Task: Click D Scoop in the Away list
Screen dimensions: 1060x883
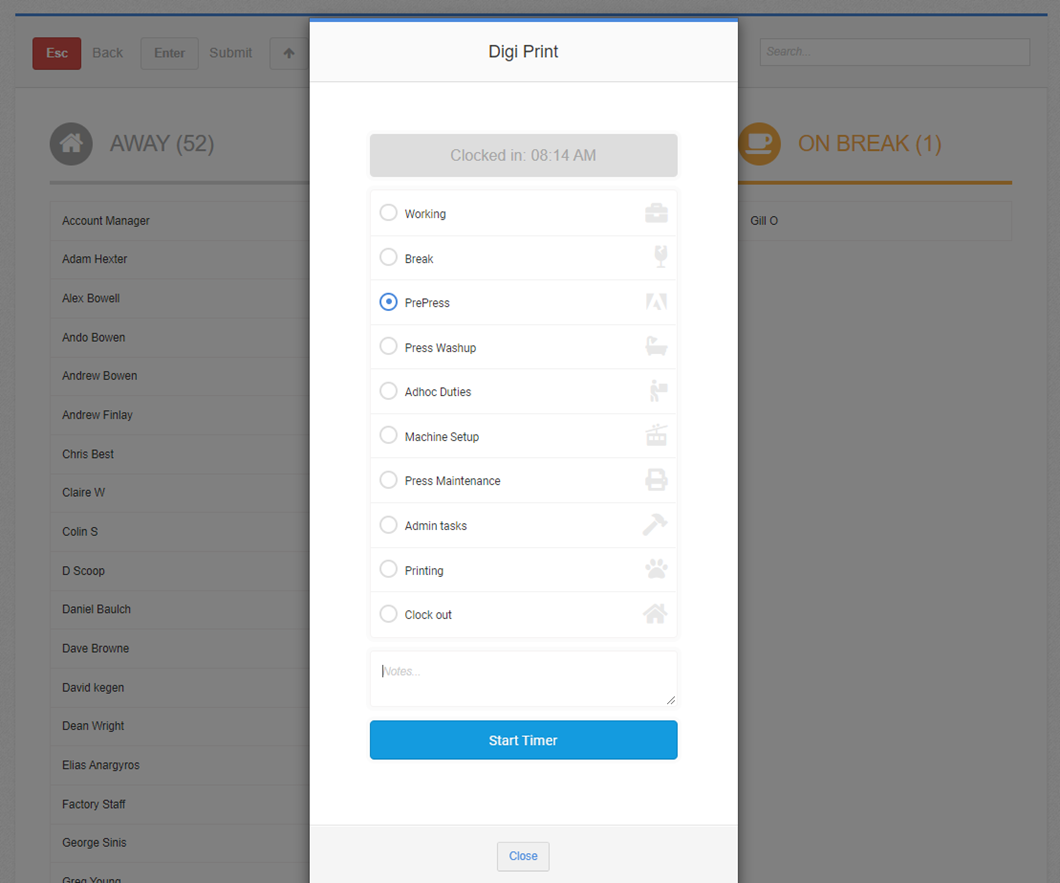Action: click(x=180, y=571)
